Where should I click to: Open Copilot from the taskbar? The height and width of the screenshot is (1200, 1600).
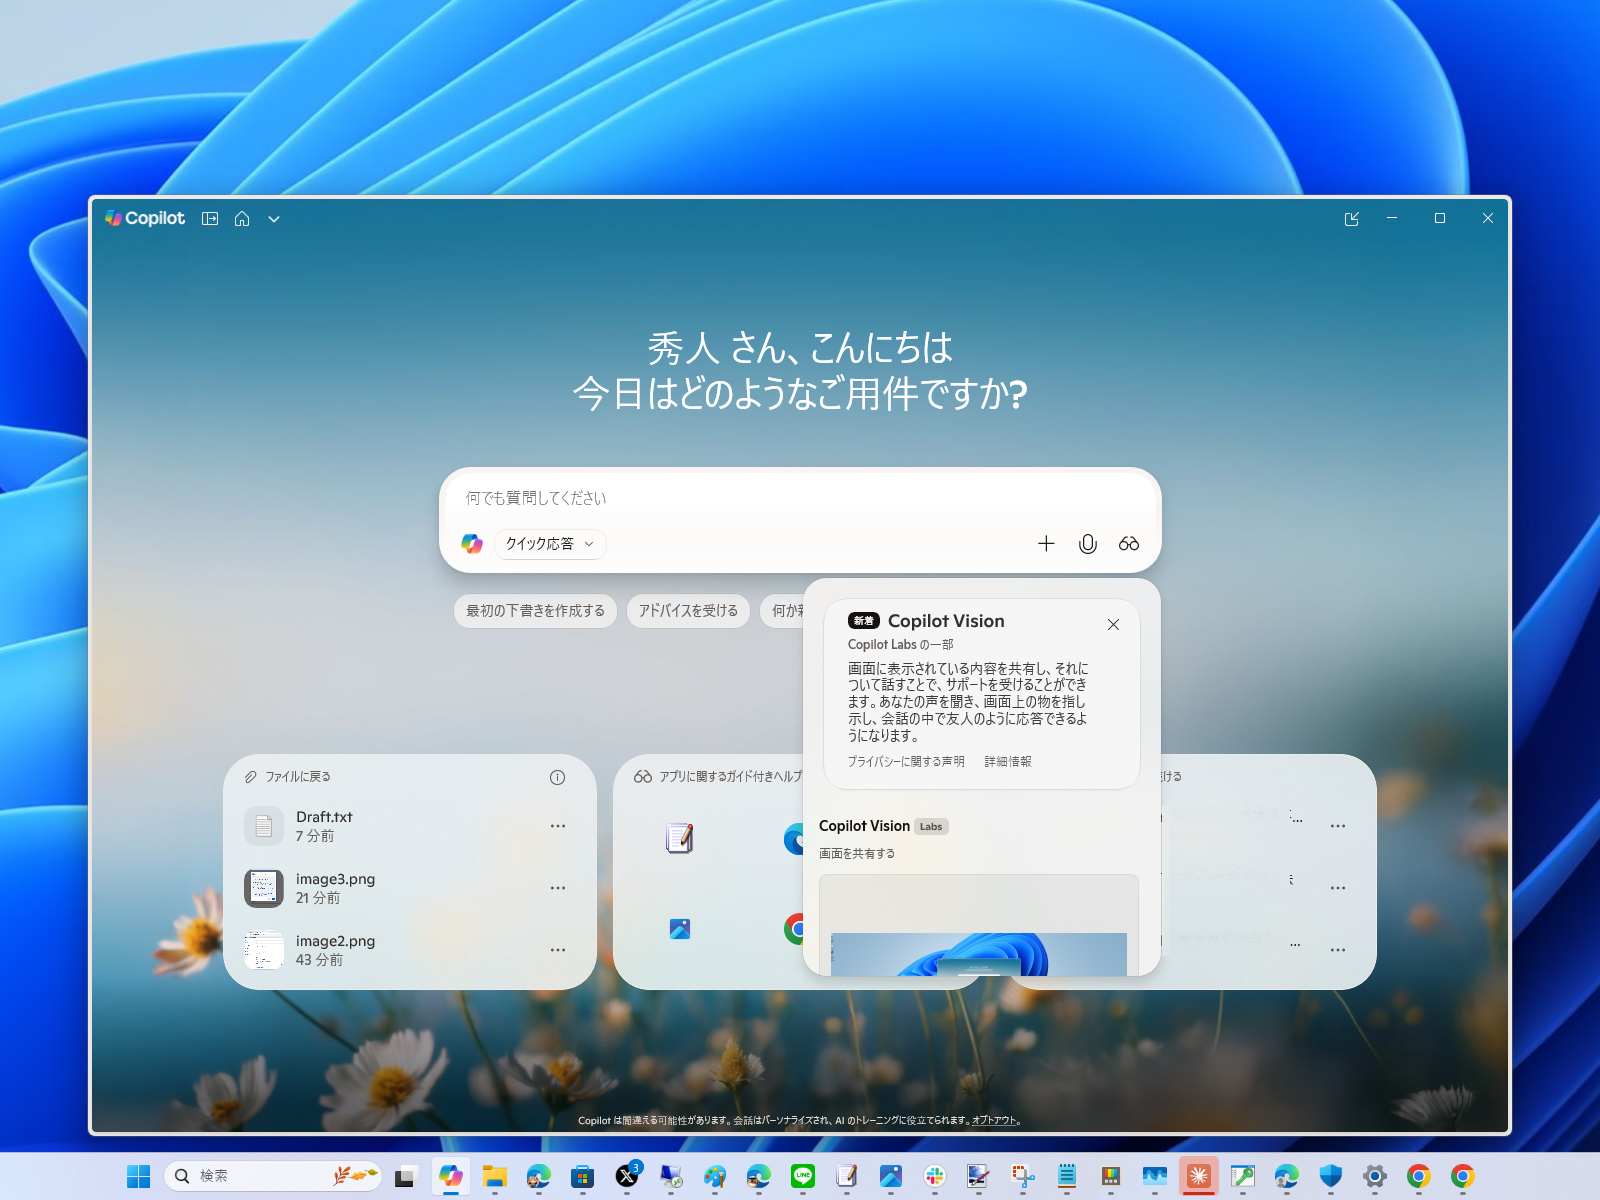point(451,1176)
